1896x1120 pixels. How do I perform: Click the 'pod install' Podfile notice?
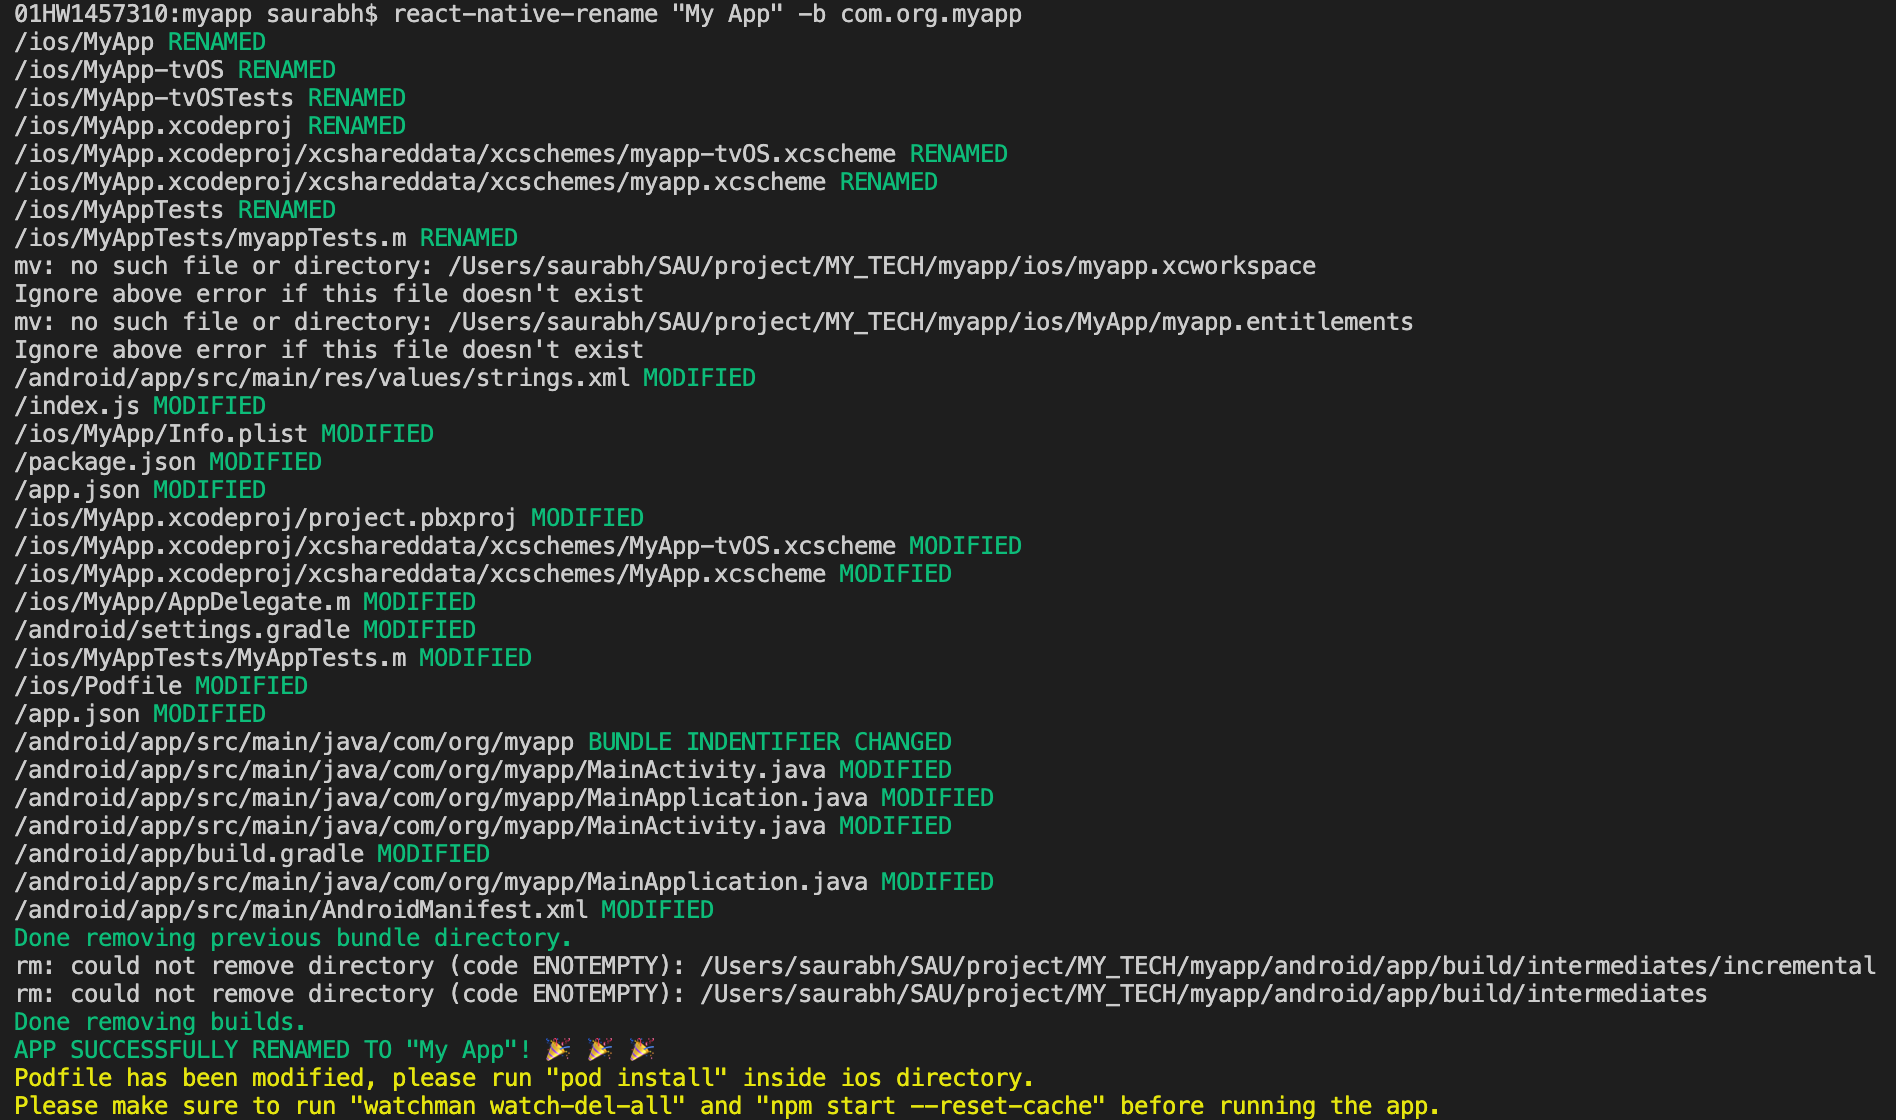pyautogui.click(x=524, y=1079)
